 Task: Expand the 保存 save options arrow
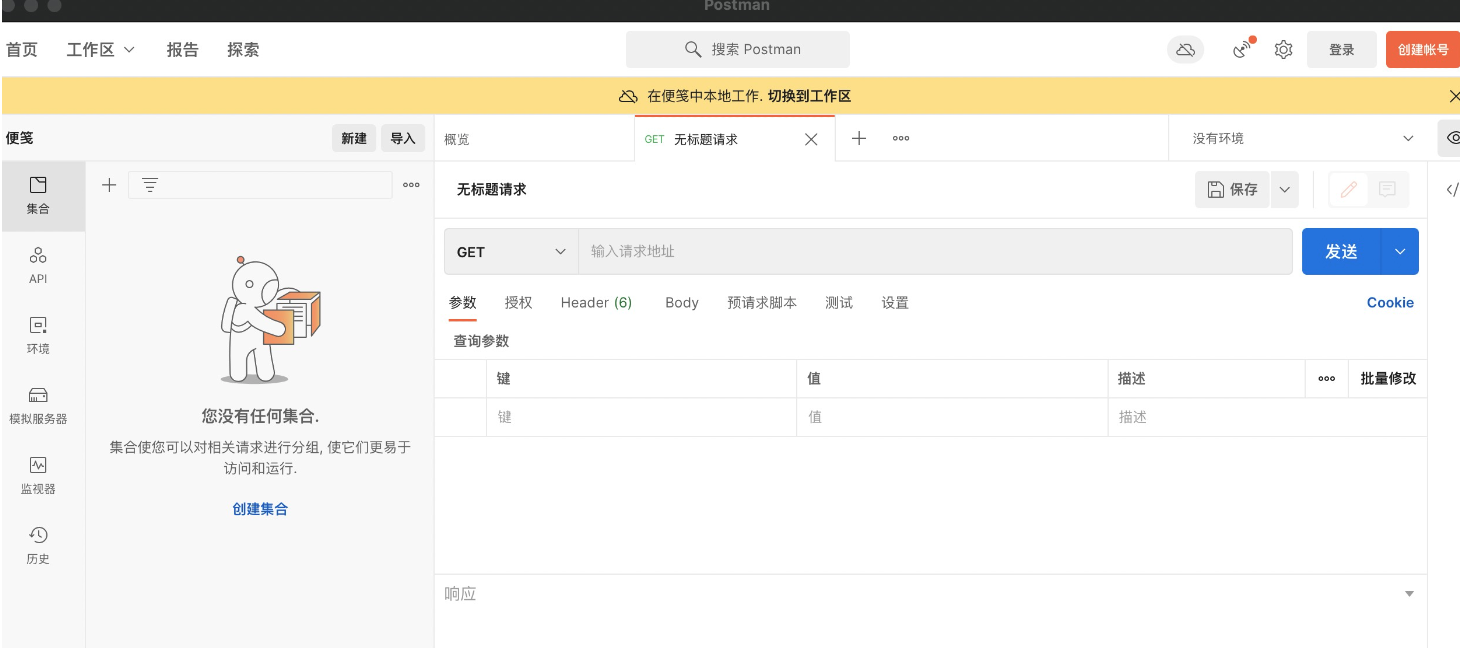point(1285,189)
